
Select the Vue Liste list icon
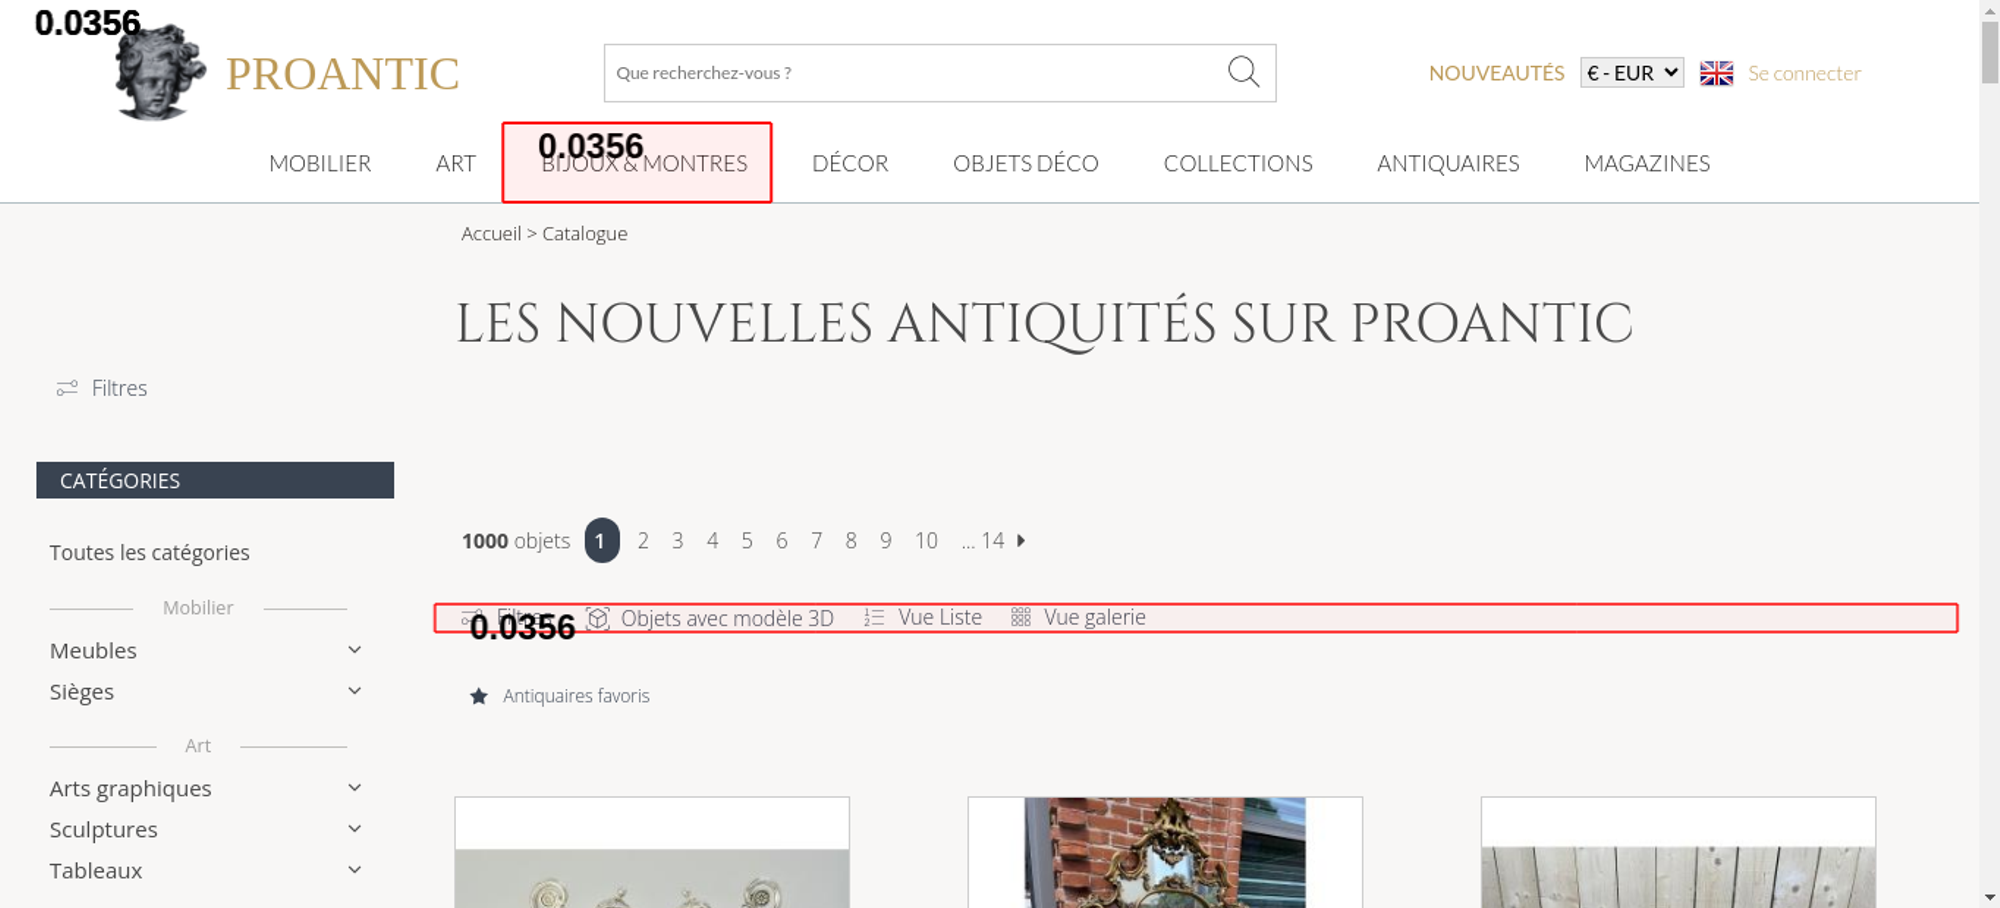[x=874, y=618]
